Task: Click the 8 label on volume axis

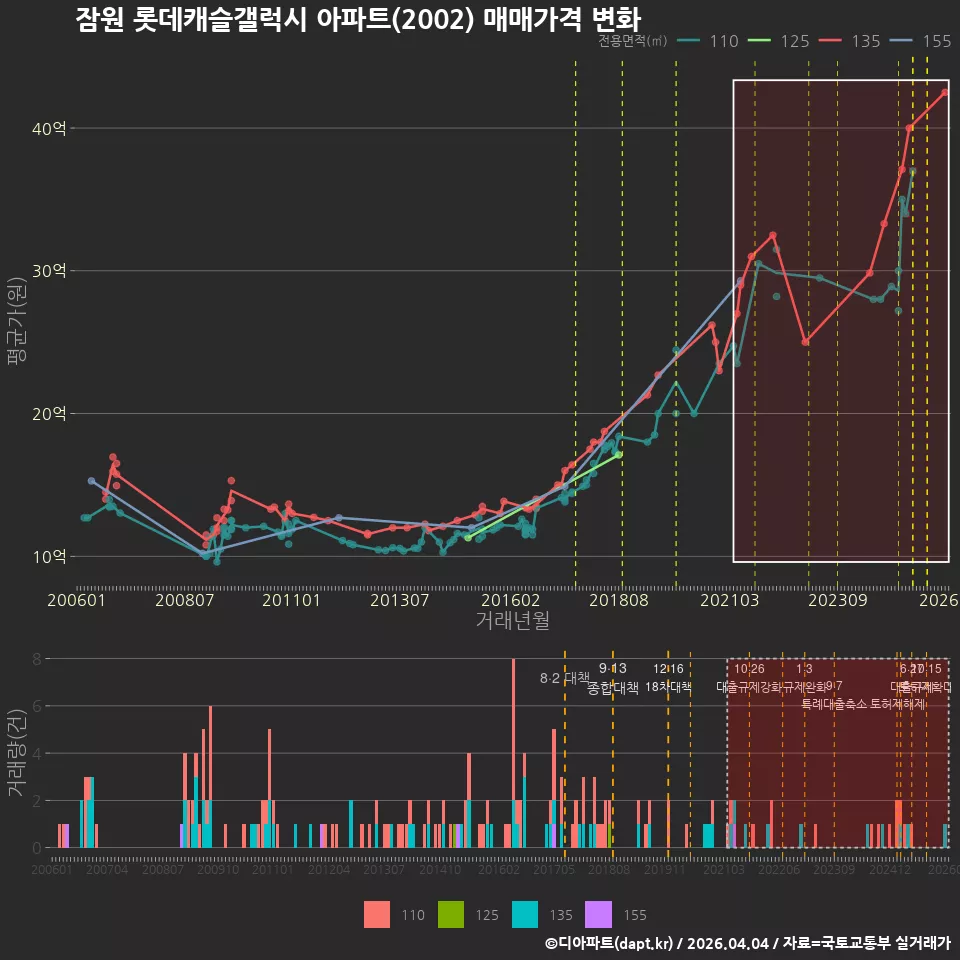Action: [x=37, y=659]
